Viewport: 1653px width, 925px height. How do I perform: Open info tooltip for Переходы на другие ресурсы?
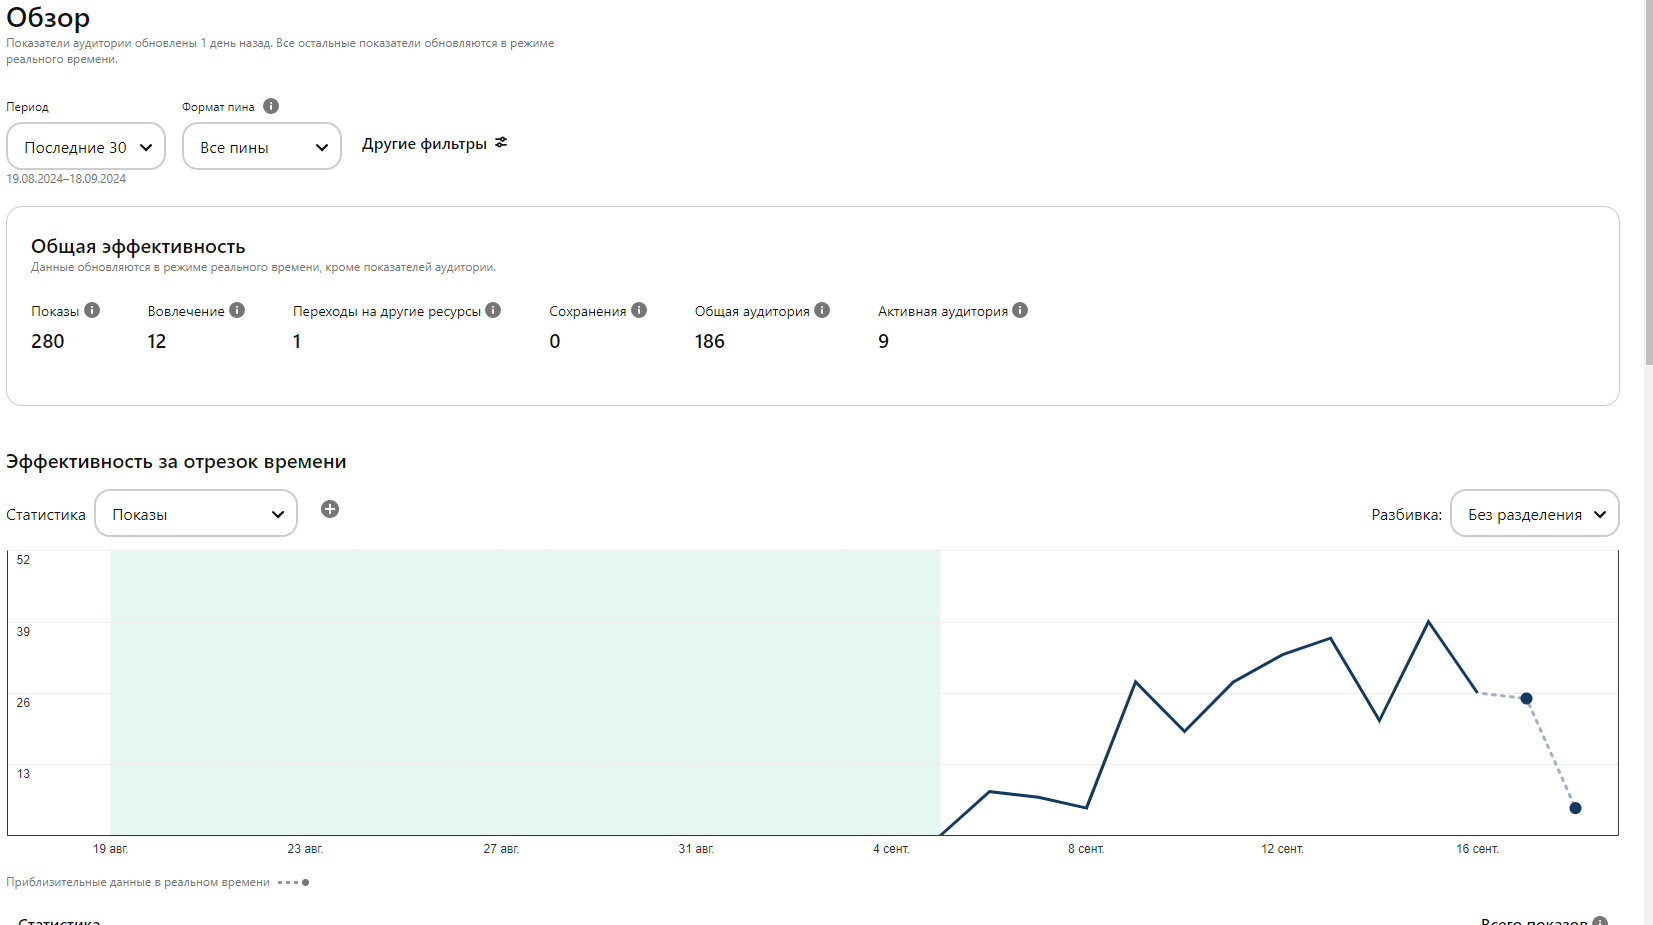click(493, 310)
